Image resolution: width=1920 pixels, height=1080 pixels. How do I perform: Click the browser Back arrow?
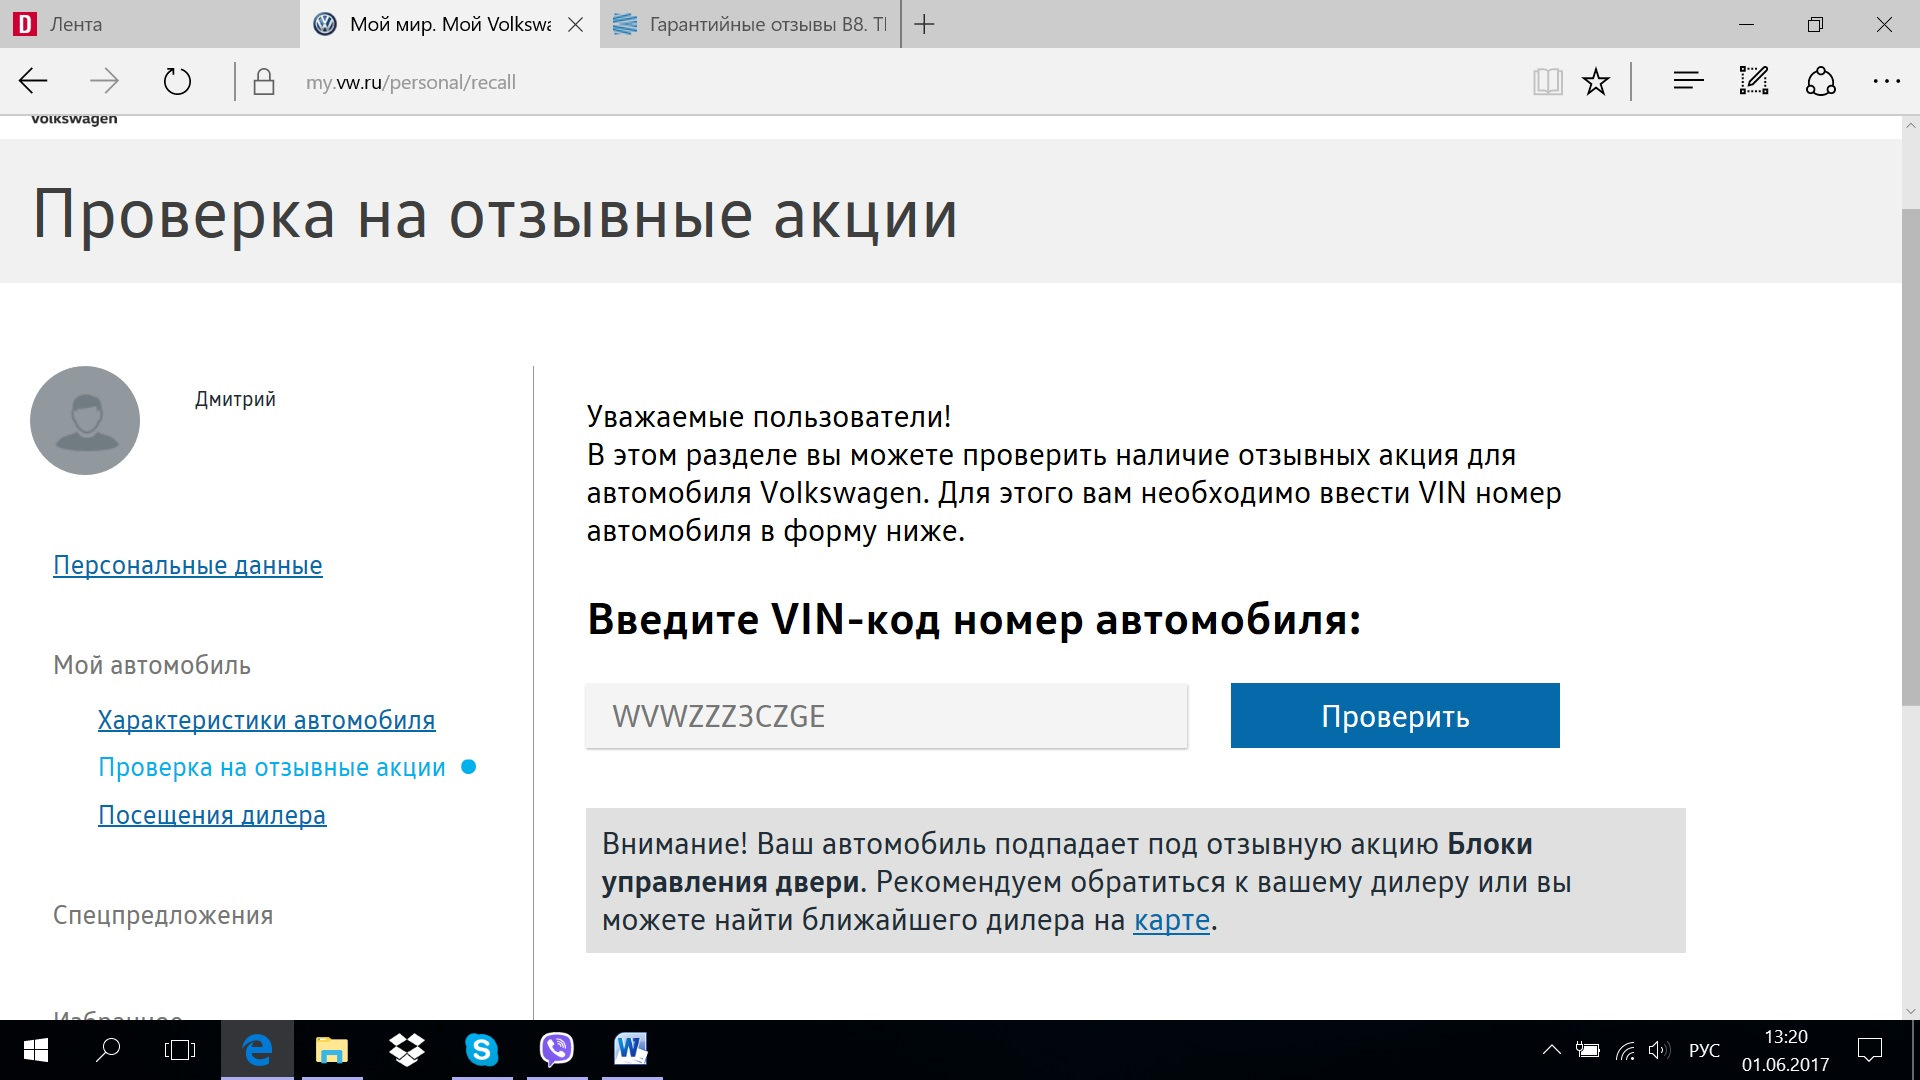34,82
